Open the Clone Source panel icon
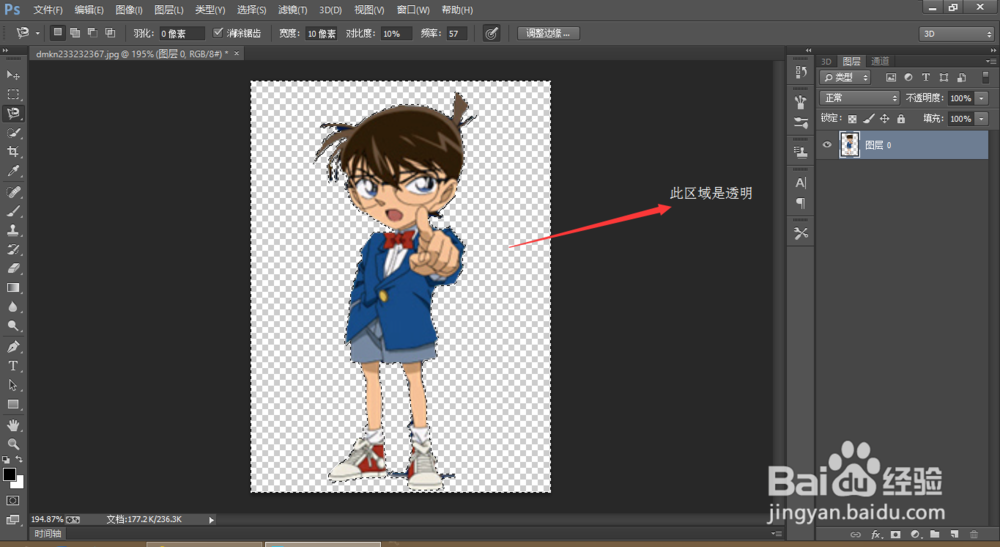1000x547 pixels. (801, 152)
